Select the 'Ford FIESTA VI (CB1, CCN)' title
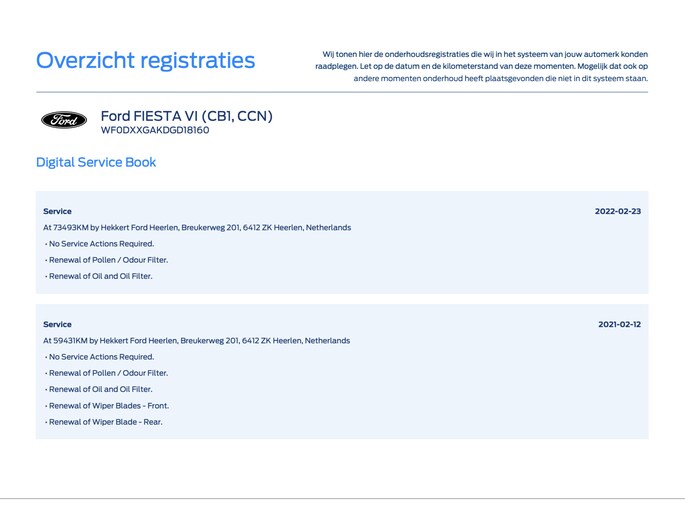The width and height of the screenshot is (685, 514). tap(186, 116)
